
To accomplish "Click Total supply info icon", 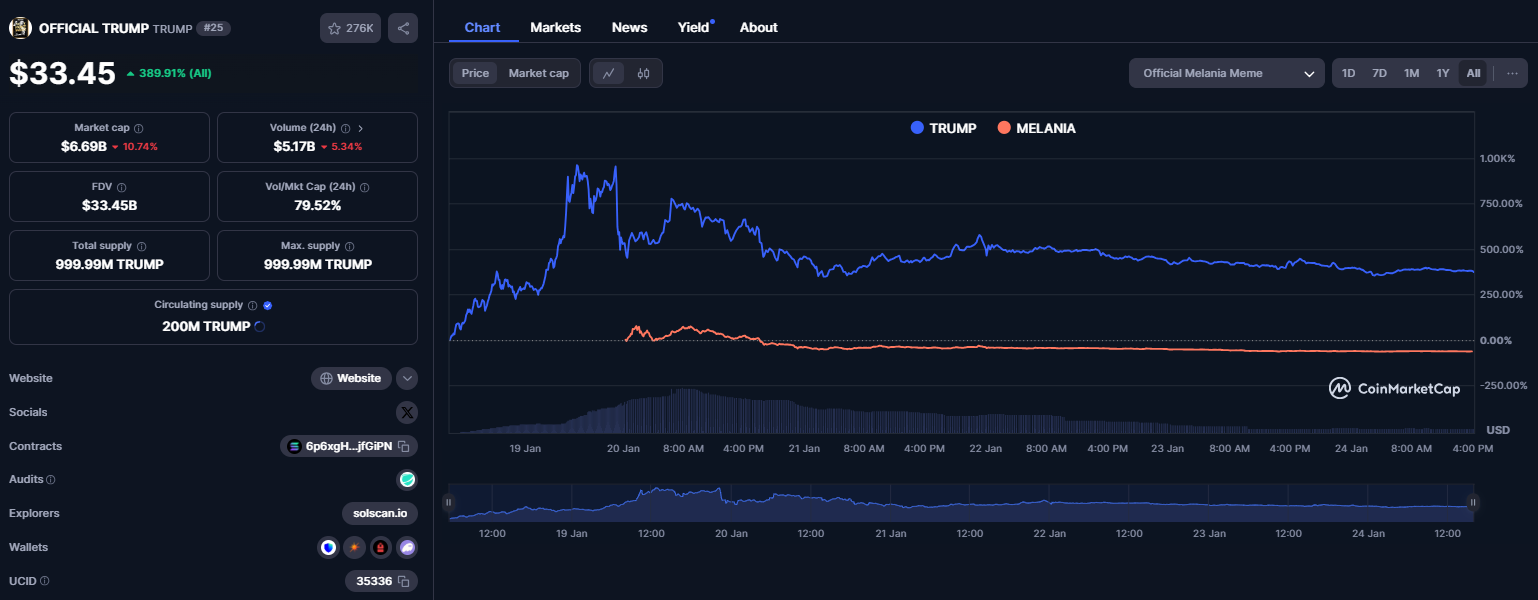I will tap(141, 246).
